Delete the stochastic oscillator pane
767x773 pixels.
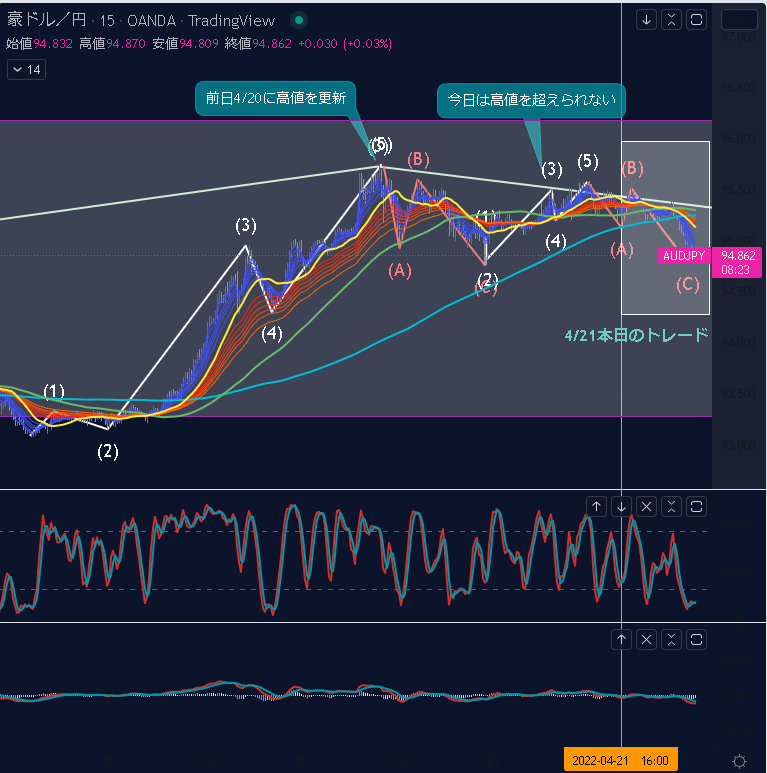click(x=647, y=507)
